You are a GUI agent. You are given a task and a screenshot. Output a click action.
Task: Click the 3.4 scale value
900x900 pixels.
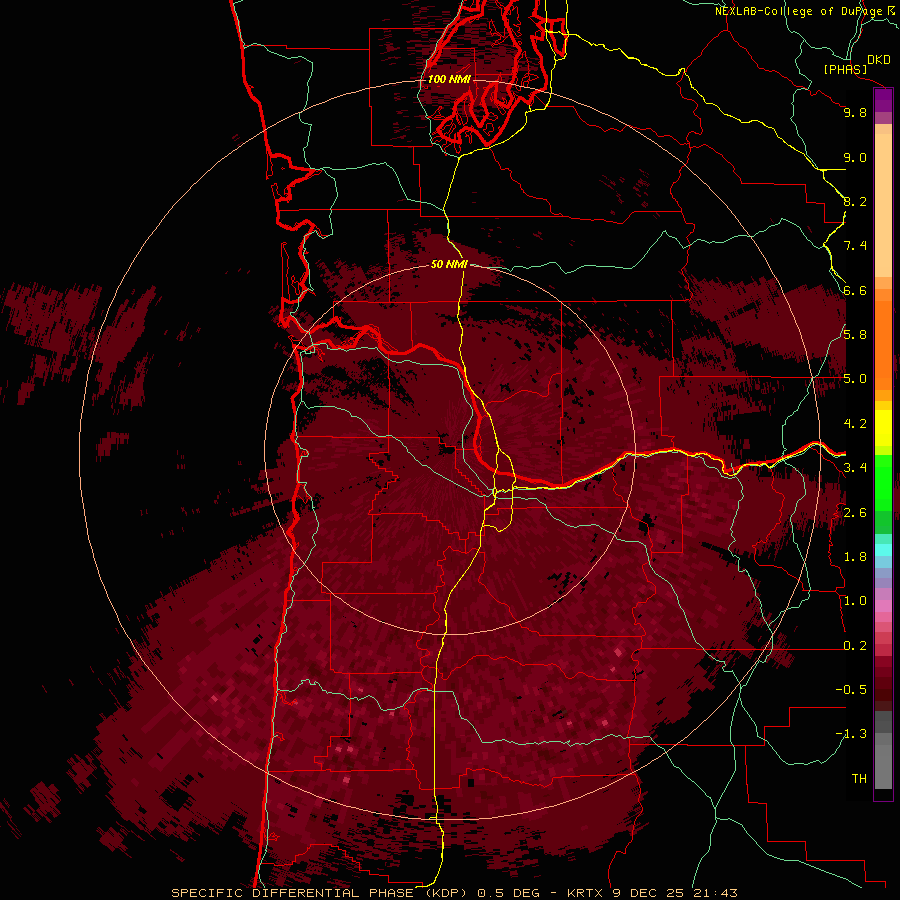[855, 468]
